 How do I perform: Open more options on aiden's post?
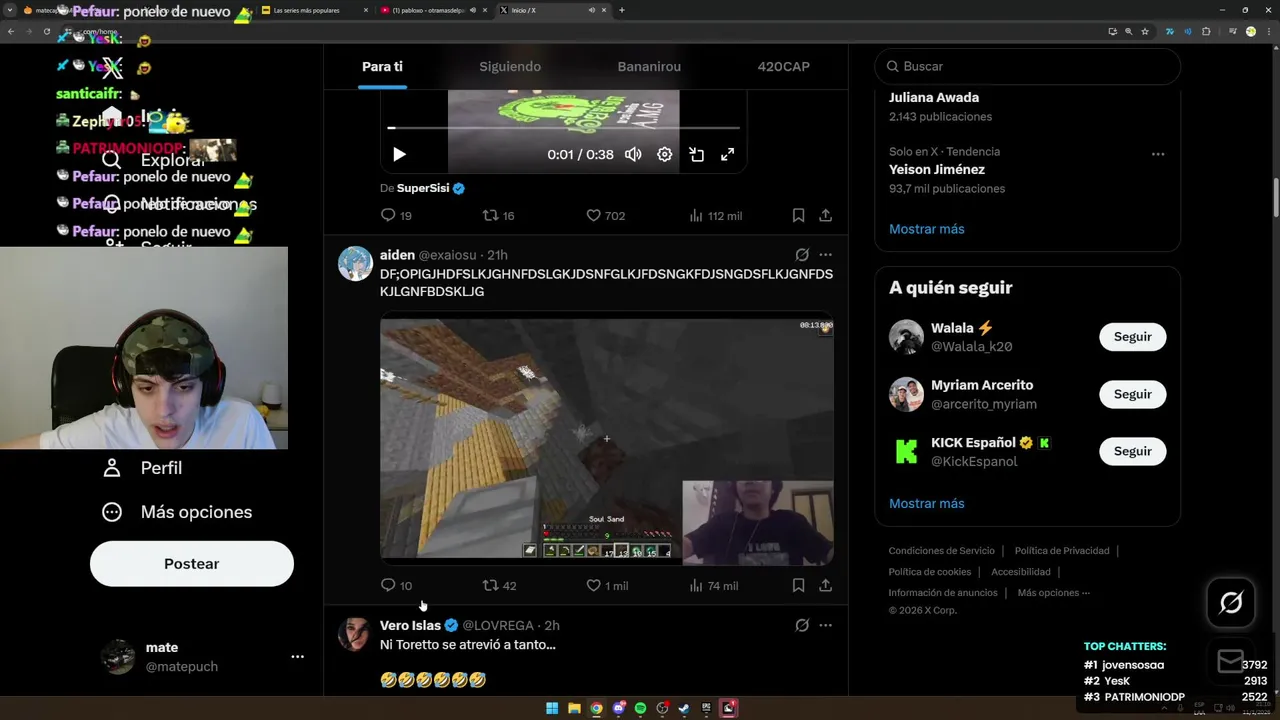click(x=825, y=255)
